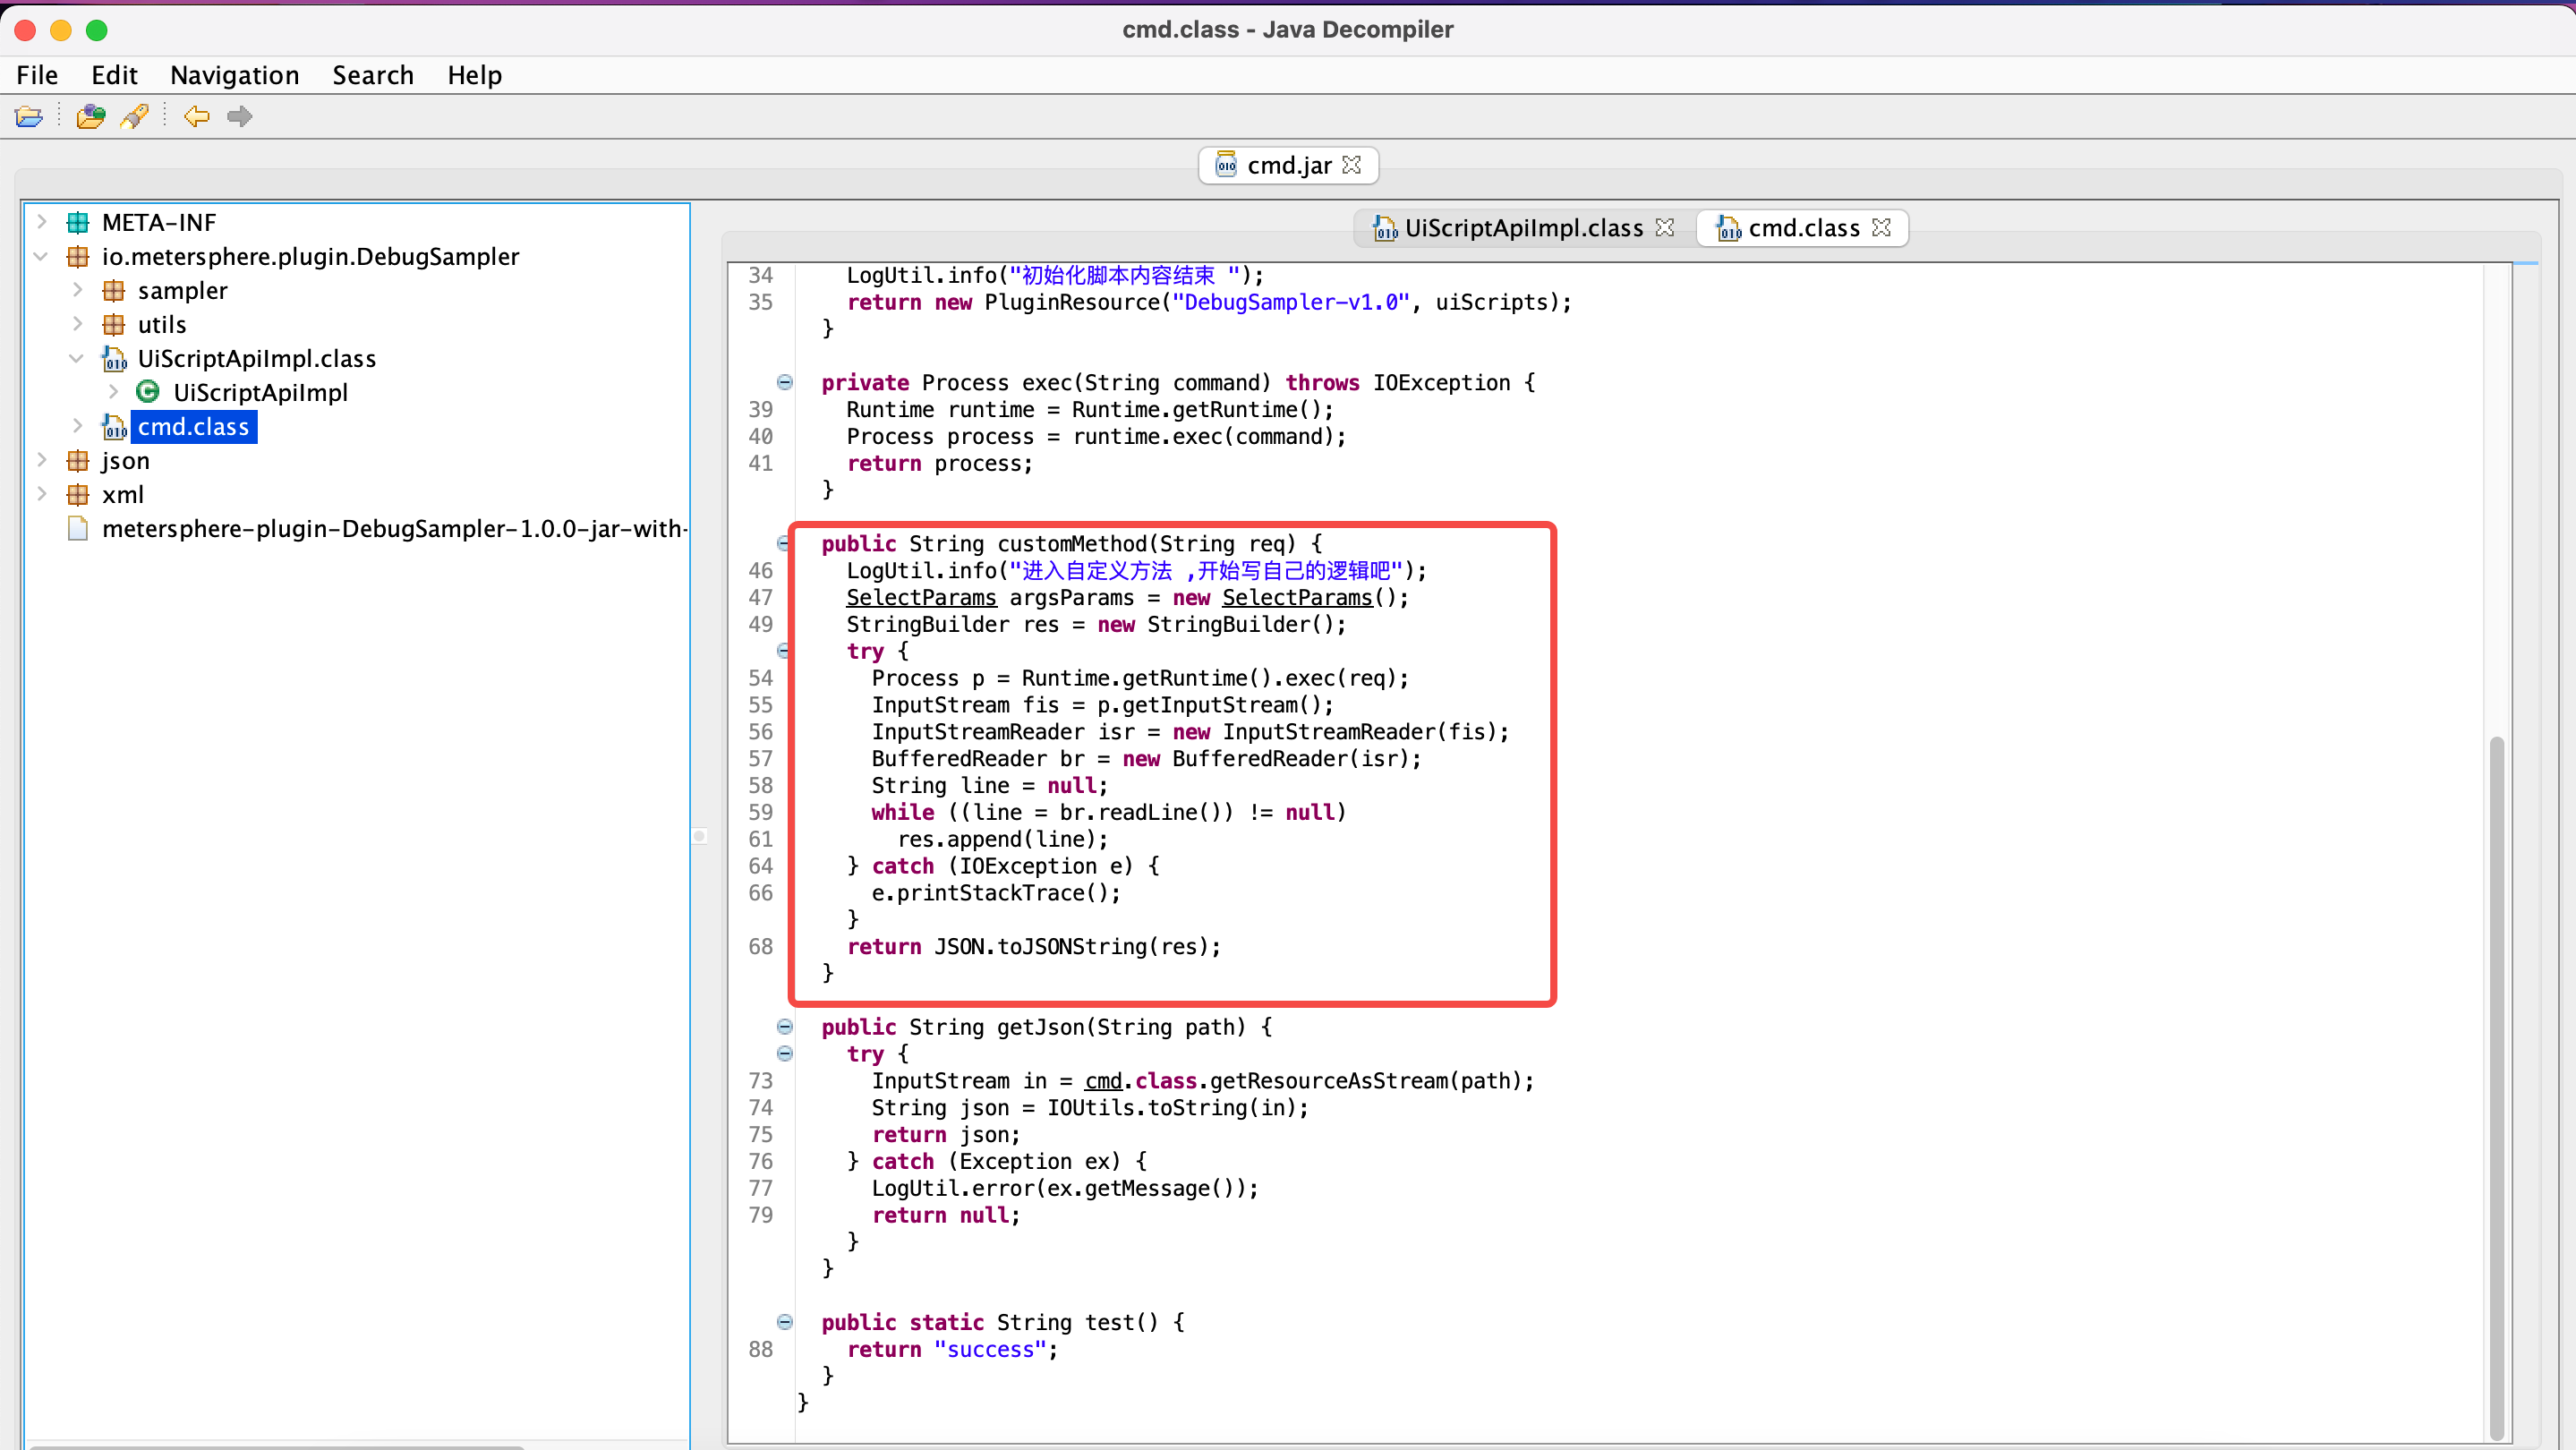
Task: Click the Open Type toolbar icon
Action: (90, 116)
